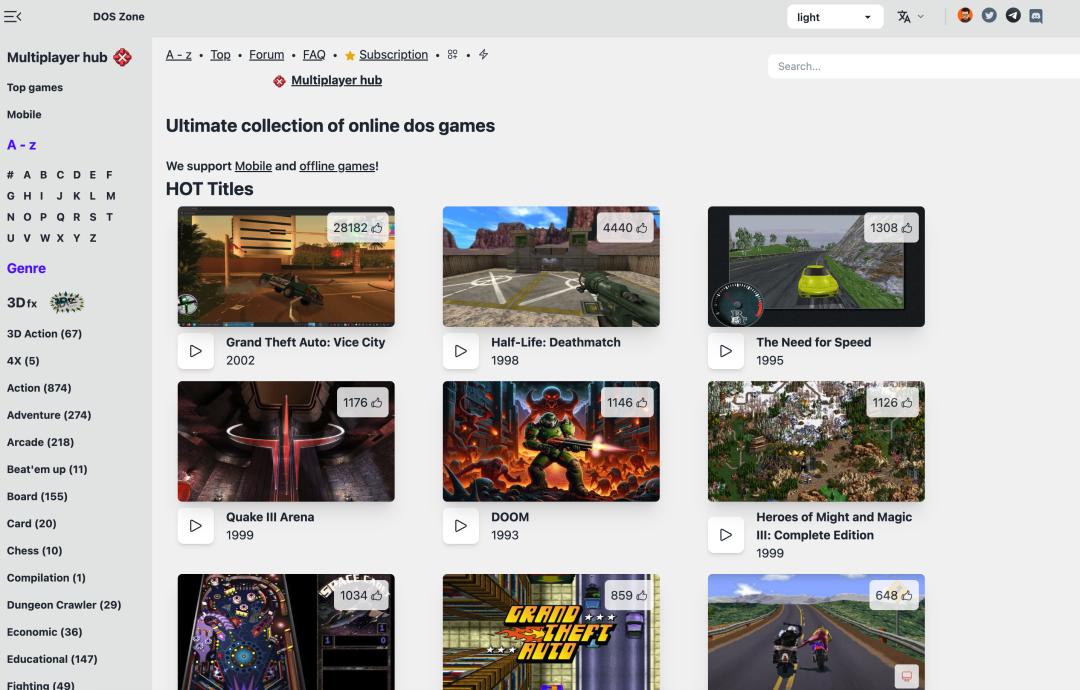Screen dimensions: 1080x690
Task: Click the user avatar icon in header
Action: pyautogui.click(x=965, y=15)
